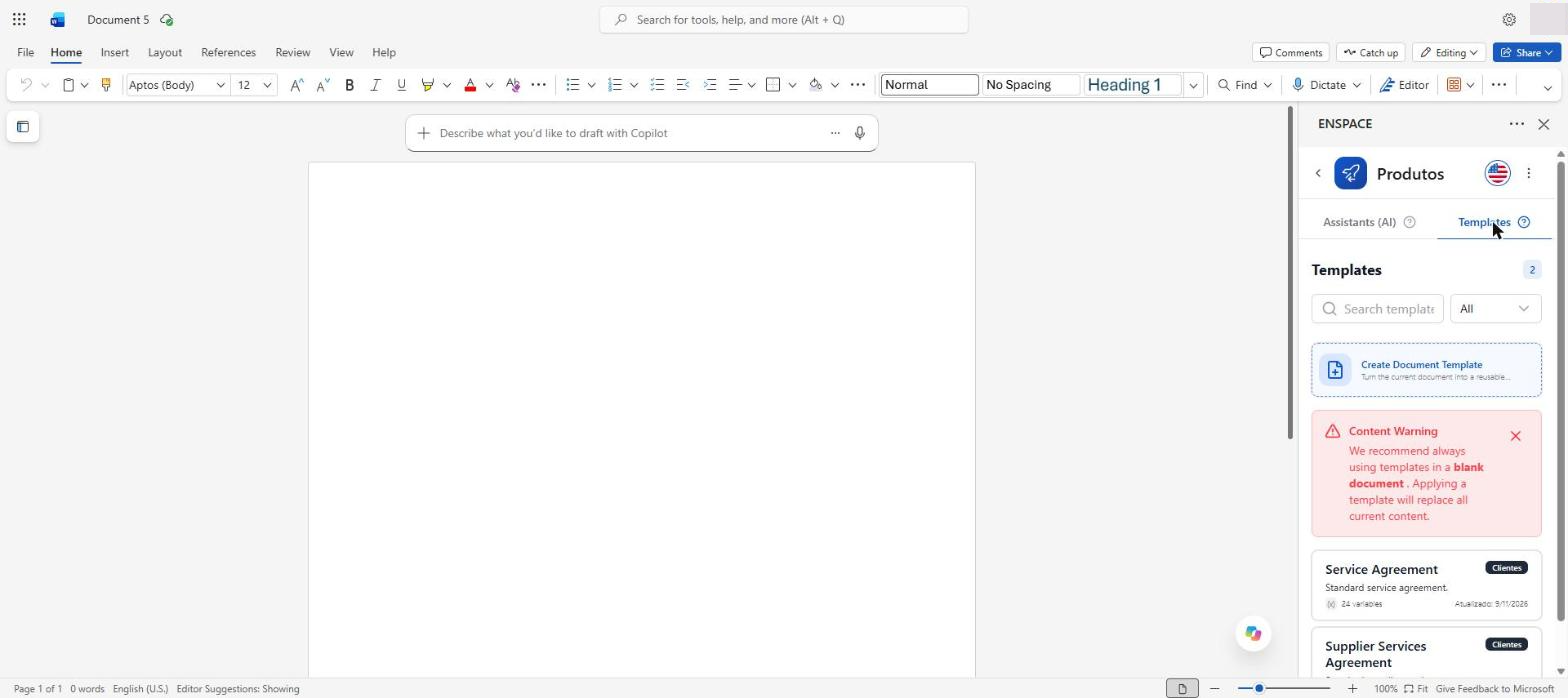Open the Microsoft 365 app launcher
Viewport: 1568px width, 698px height.
pos(19,19)
